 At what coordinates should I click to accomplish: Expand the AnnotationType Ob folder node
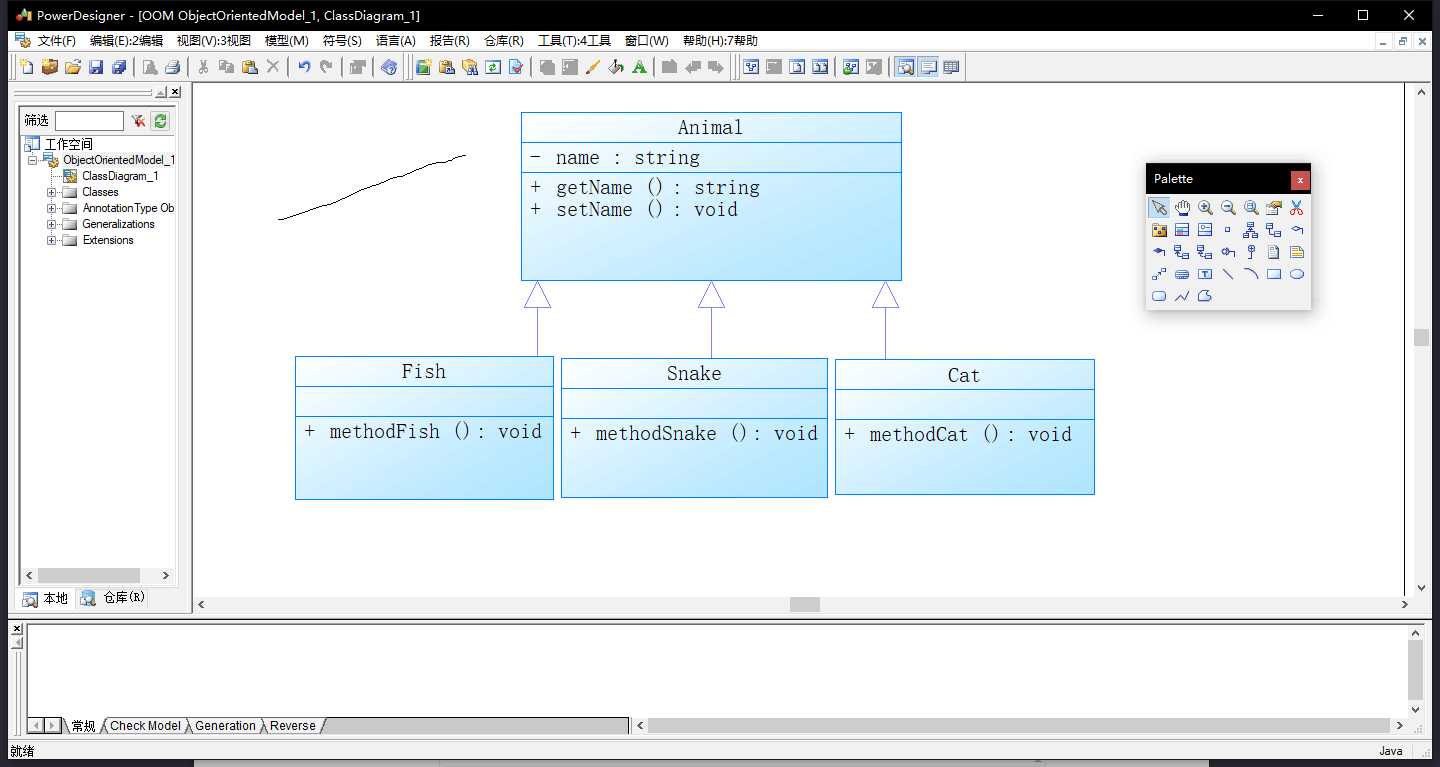[52, 208]
